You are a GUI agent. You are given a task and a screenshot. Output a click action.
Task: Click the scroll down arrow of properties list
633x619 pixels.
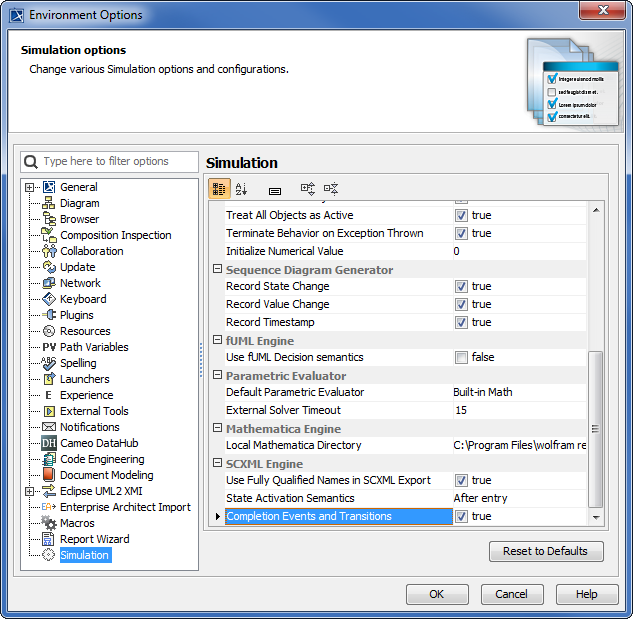[x=596, y=517]
